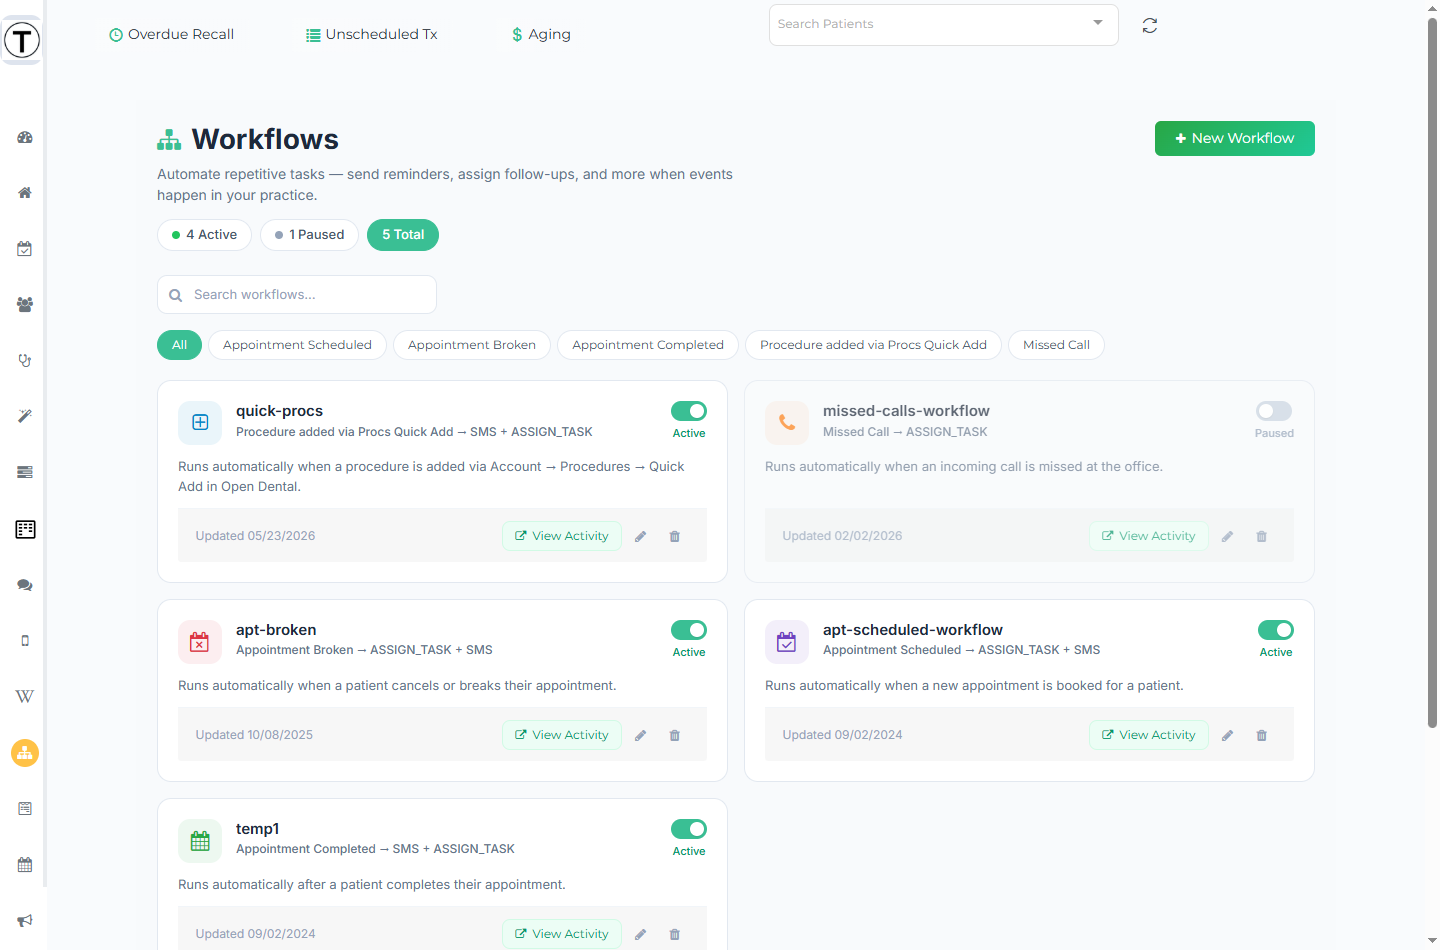Click the pencil icon for apt-scheduled-workflow
This screenshot has height=950, width=1440.
pyautogui.click(x=1228, y=735)
